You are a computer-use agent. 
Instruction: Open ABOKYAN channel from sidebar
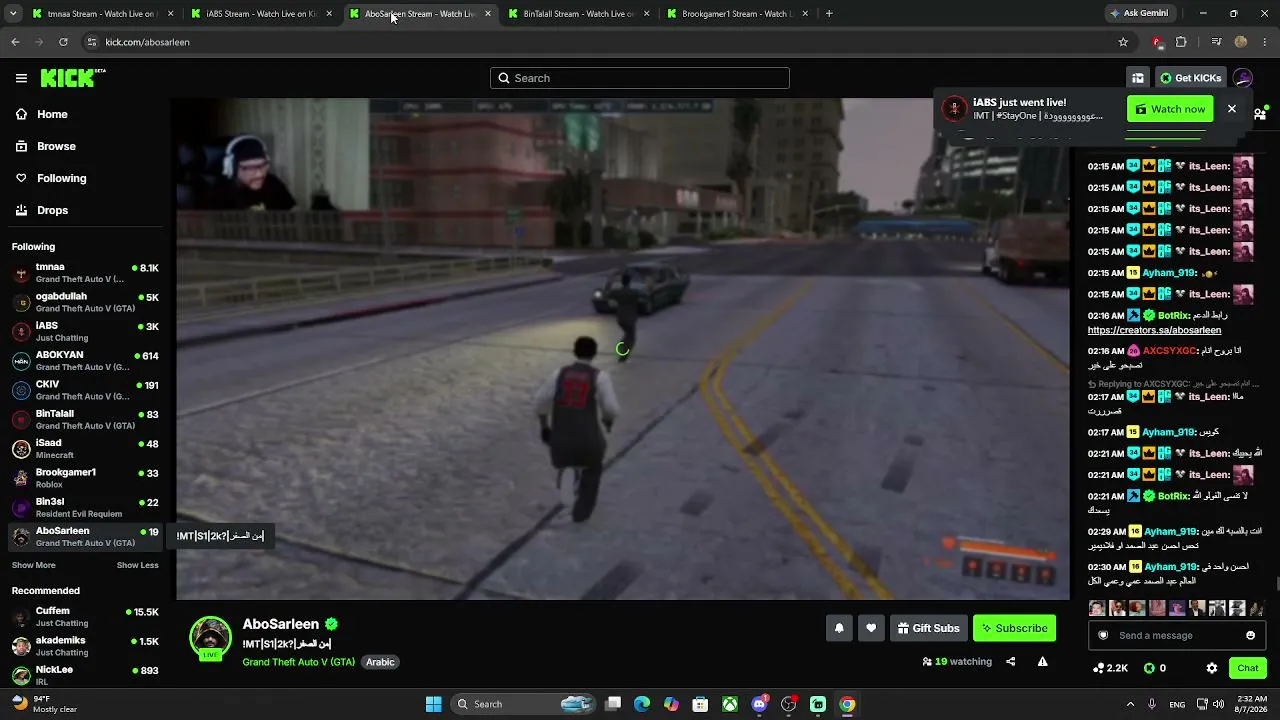tap(85, 361)
